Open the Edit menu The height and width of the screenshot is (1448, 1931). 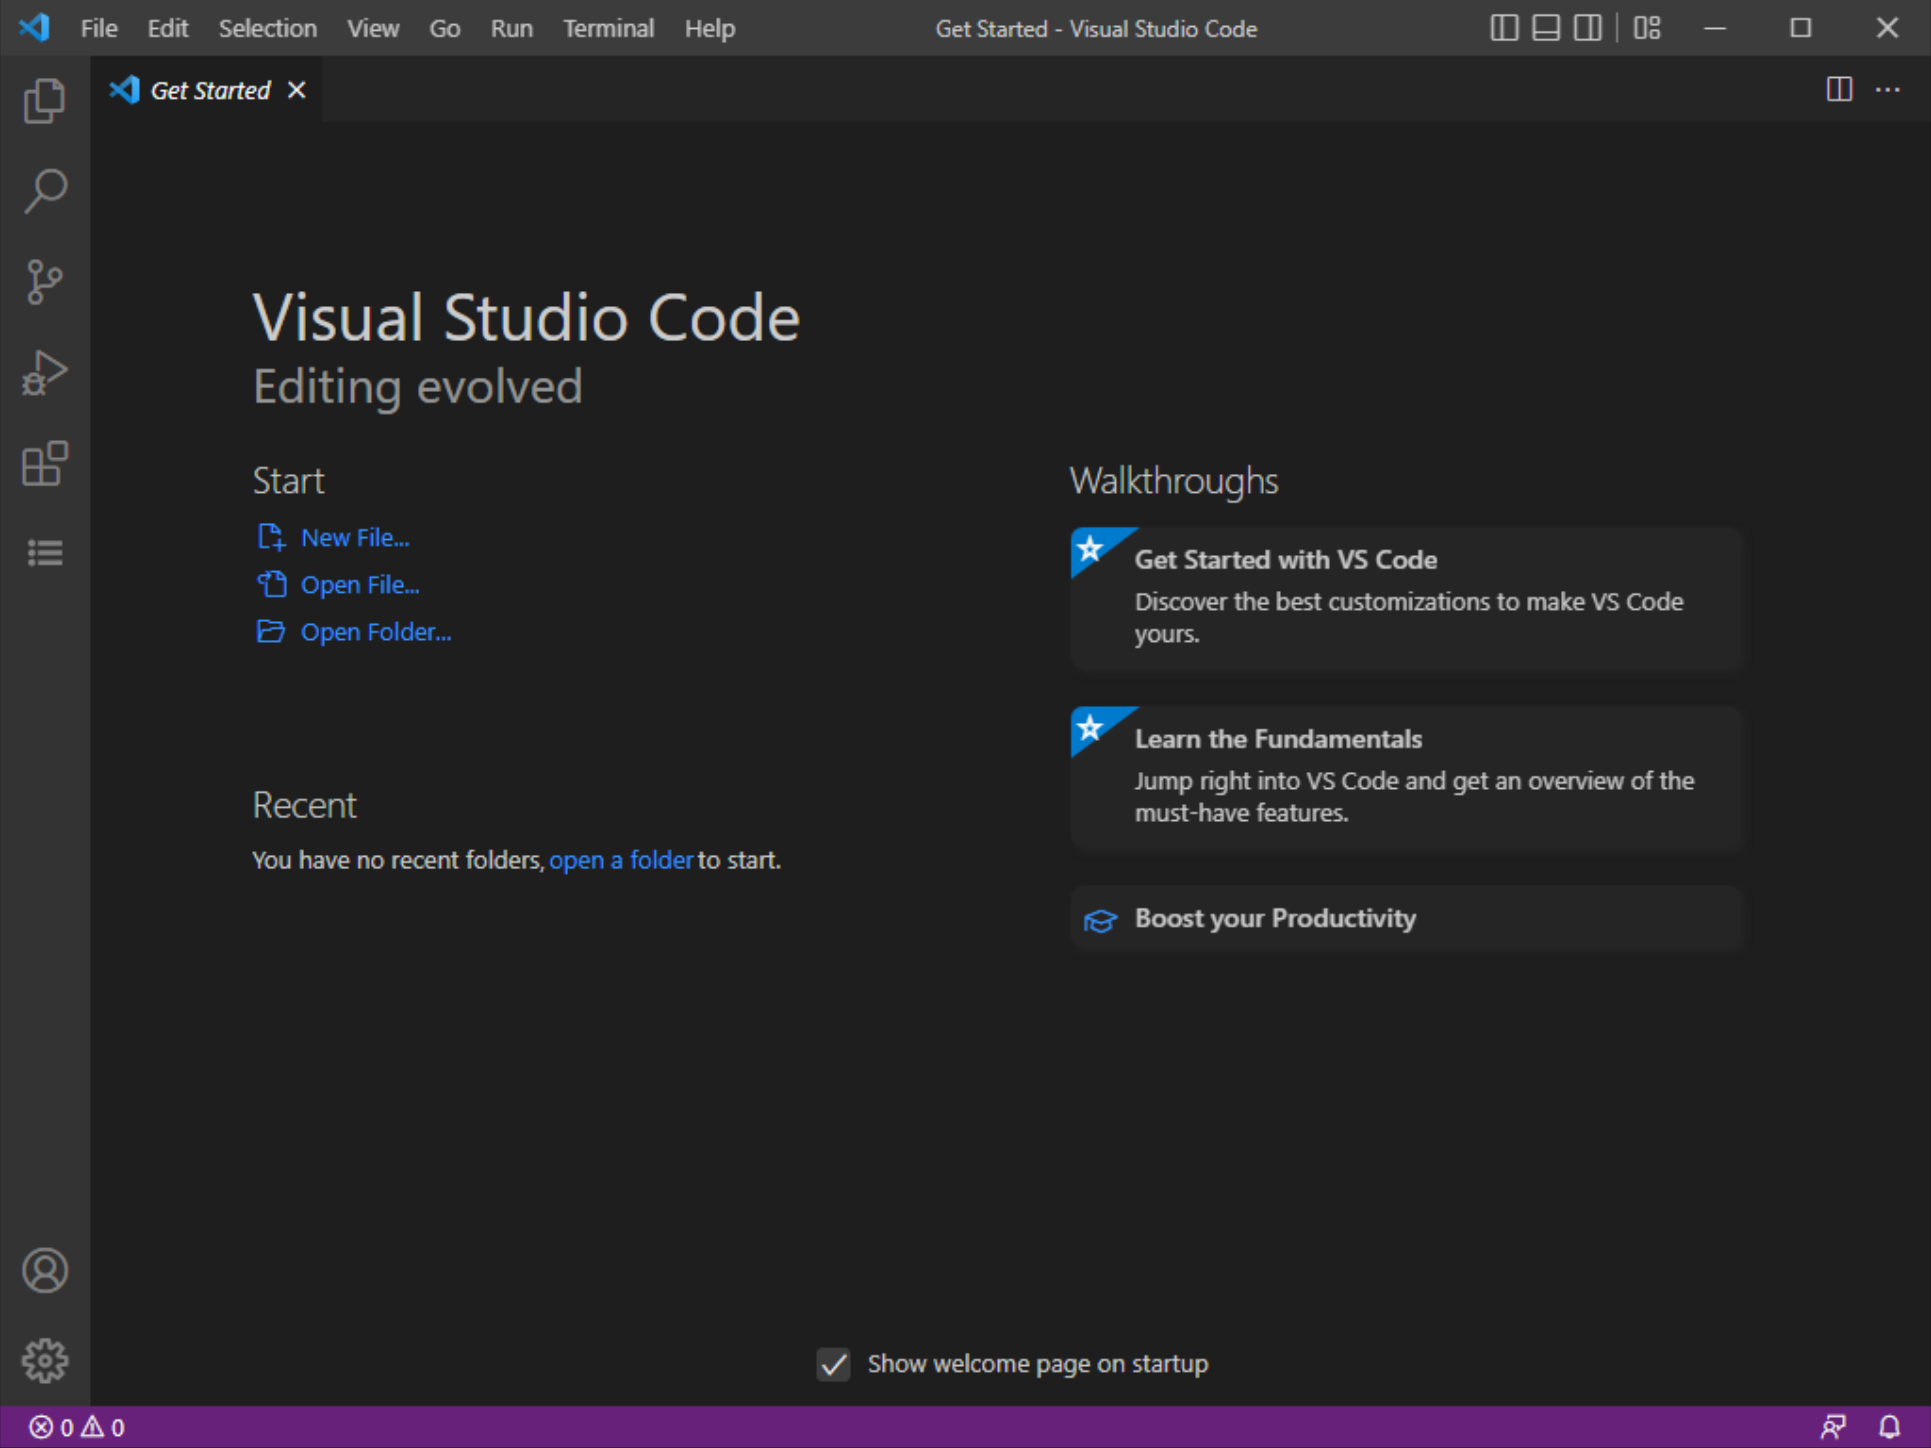[x=167, y=28]
